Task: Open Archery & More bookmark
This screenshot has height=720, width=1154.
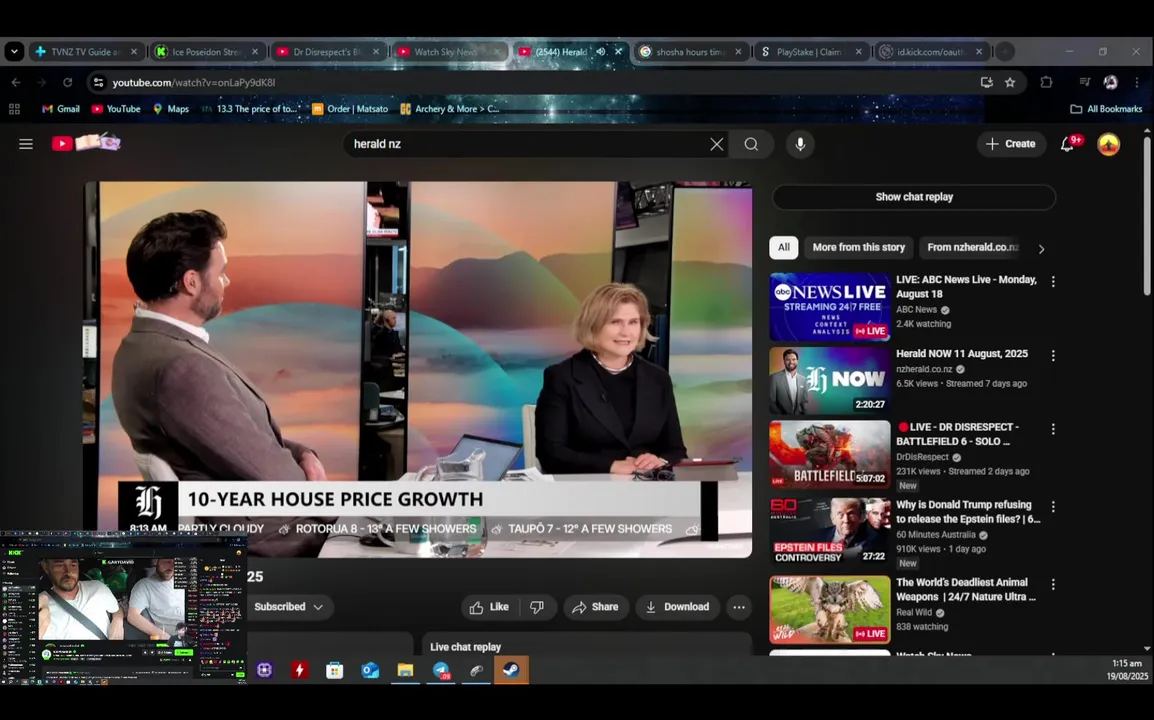Action: click(x=449, y=109)
